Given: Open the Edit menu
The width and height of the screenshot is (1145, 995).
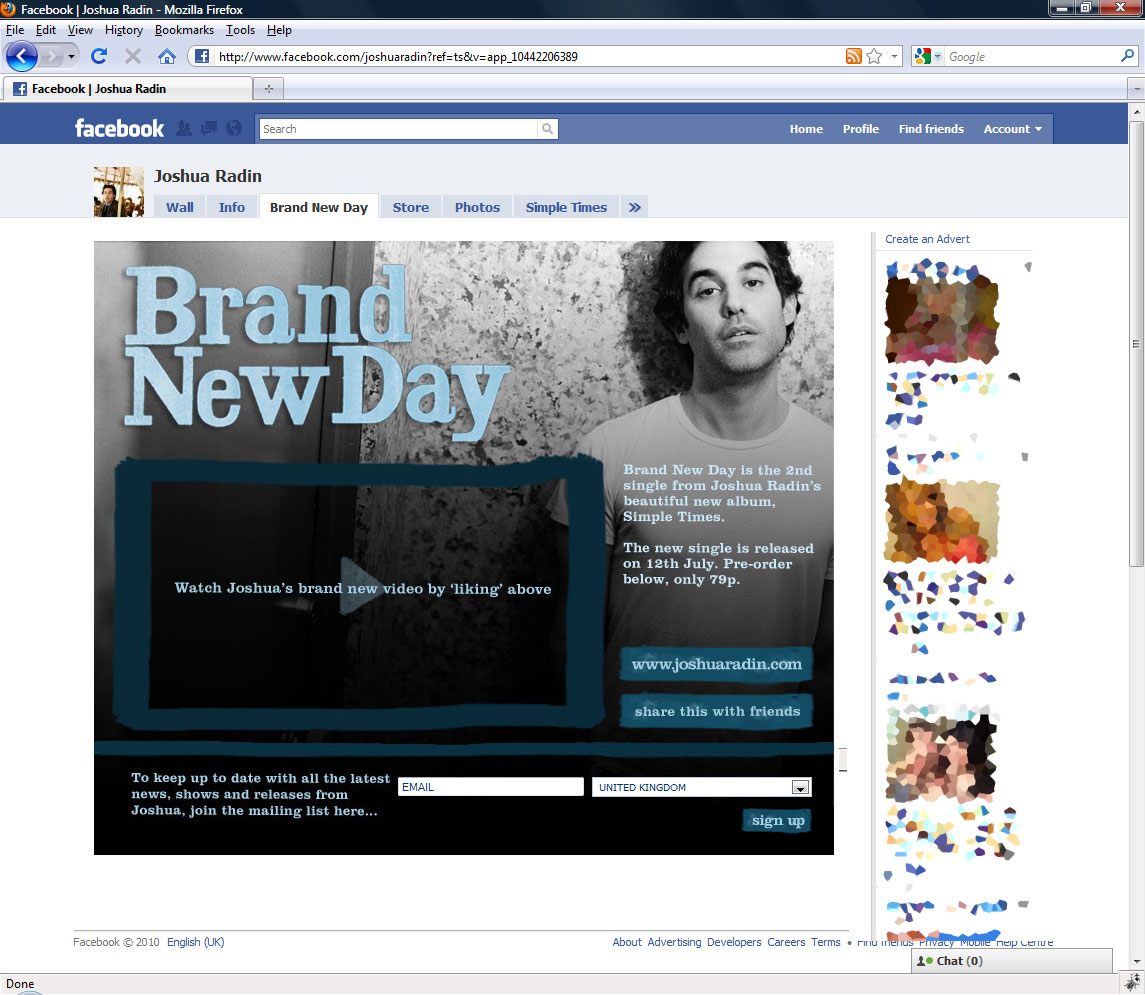Looking at the screenshot, I should click(45, 30).
